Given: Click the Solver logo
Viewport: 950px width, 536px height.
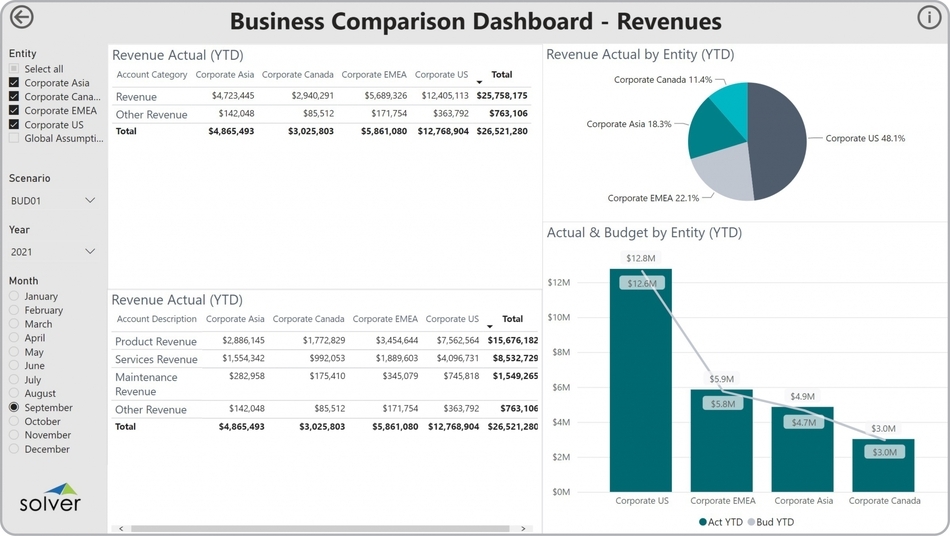Looking at the screenshot, I should point(50,498).
